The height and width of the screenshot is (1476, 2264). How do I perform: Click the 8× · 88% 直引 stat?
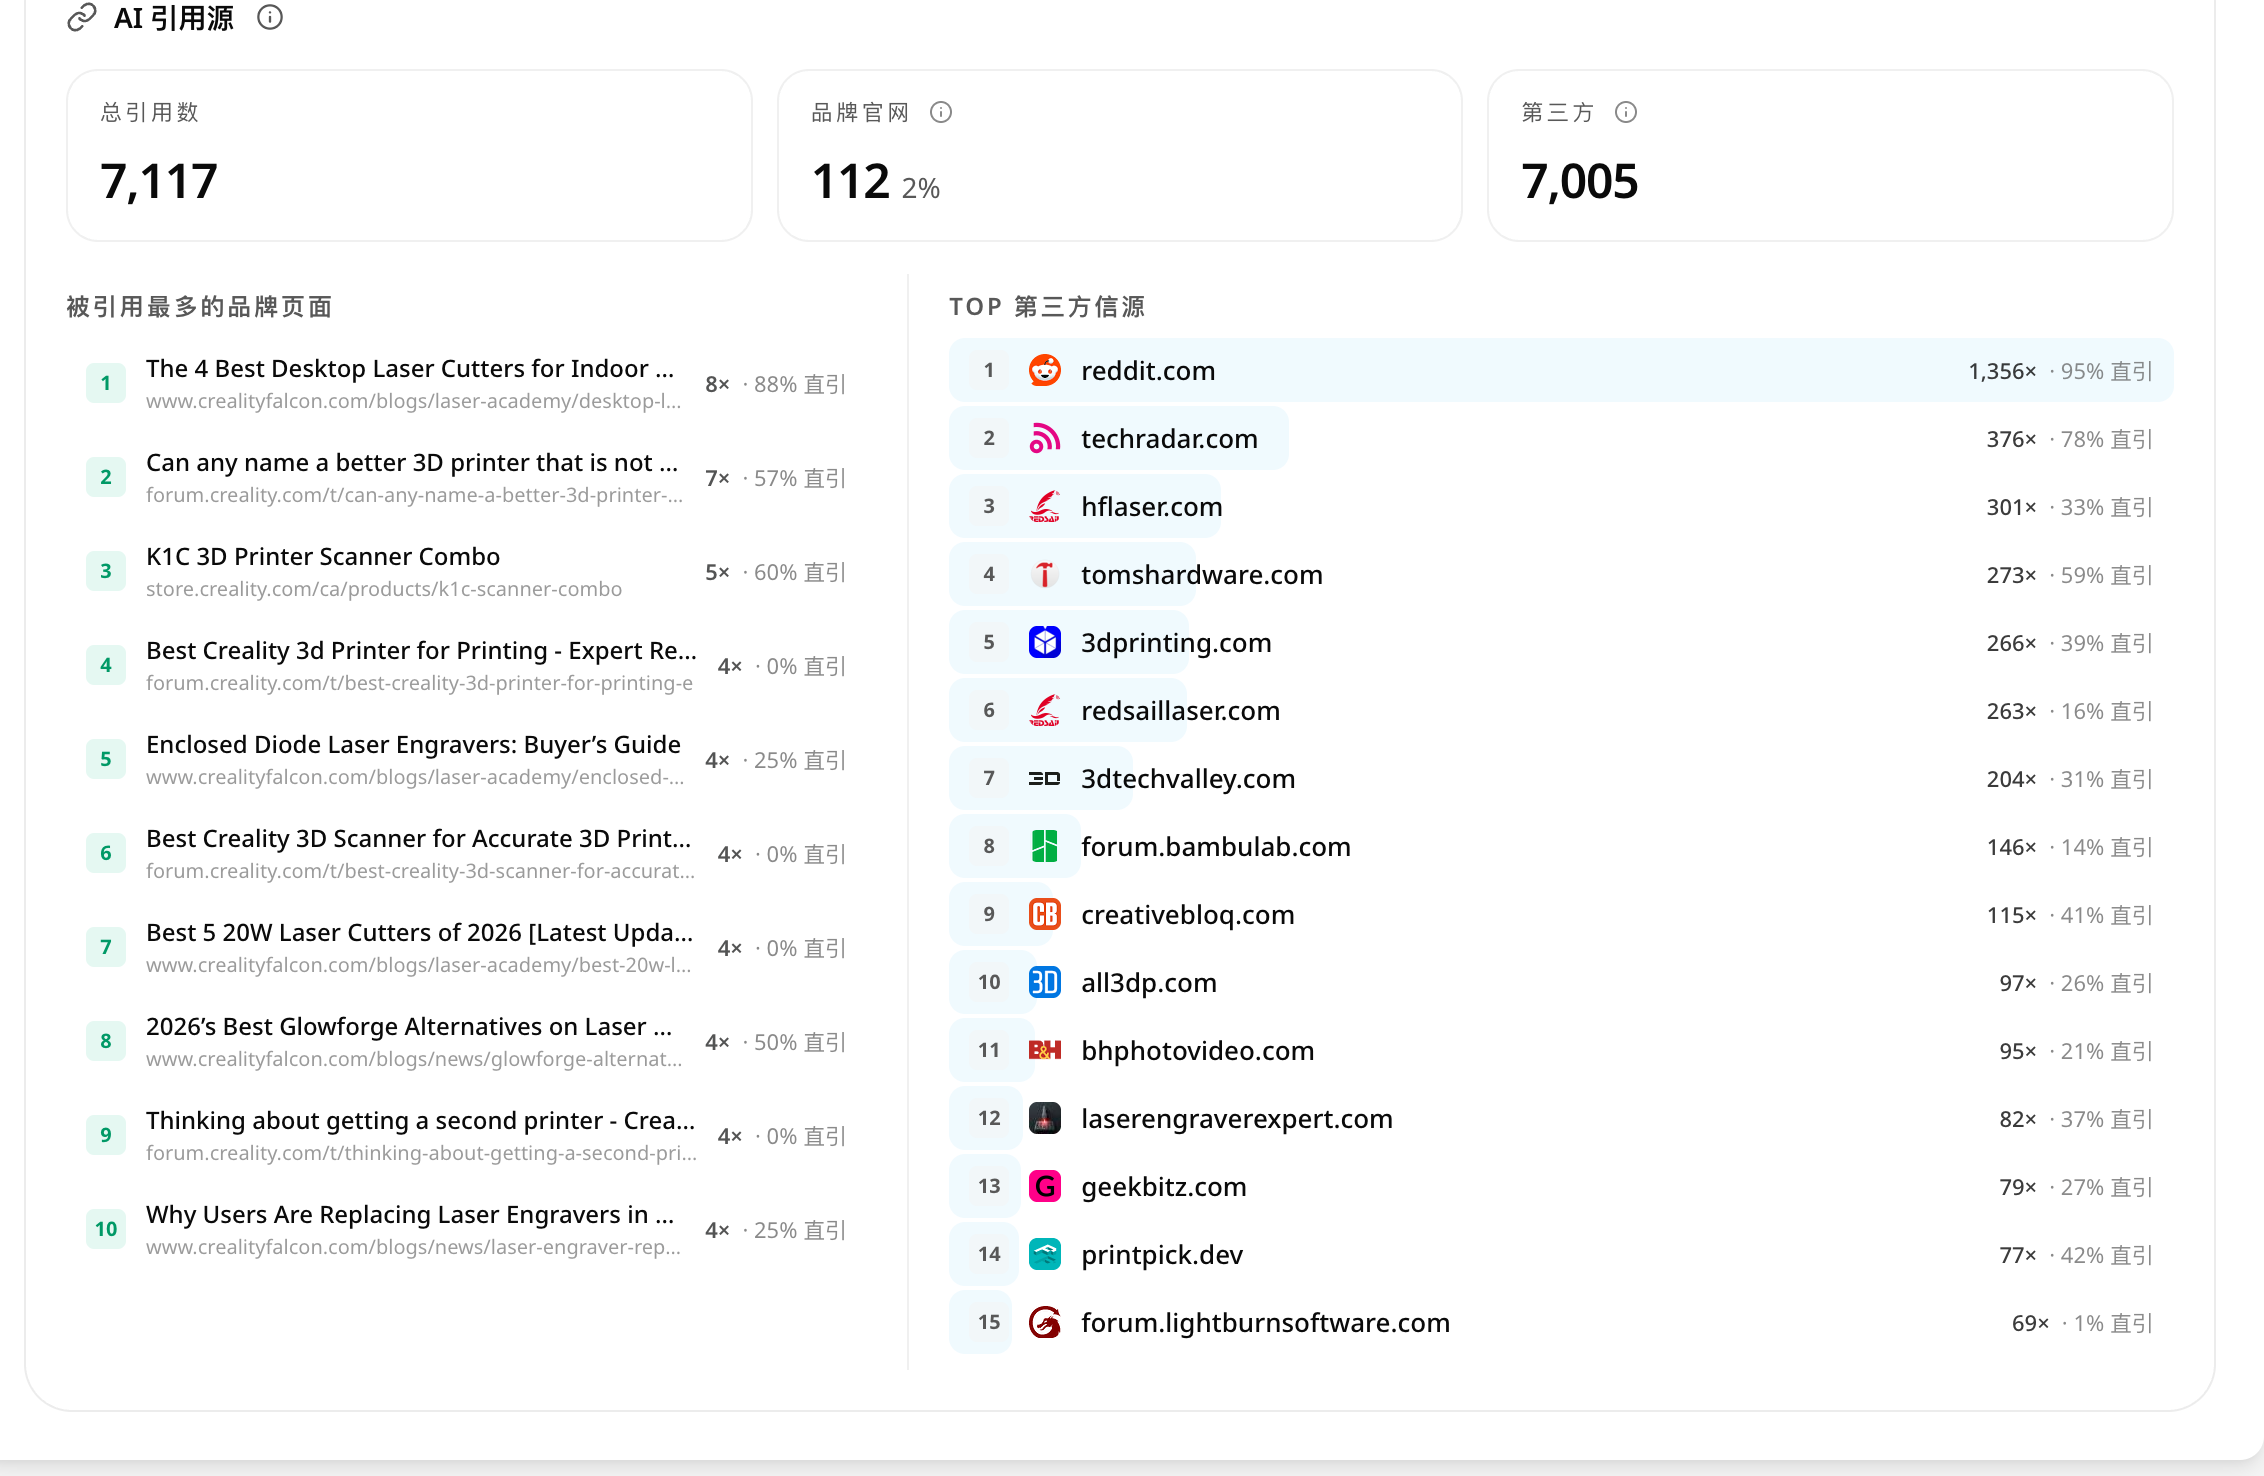coord(776,385)
